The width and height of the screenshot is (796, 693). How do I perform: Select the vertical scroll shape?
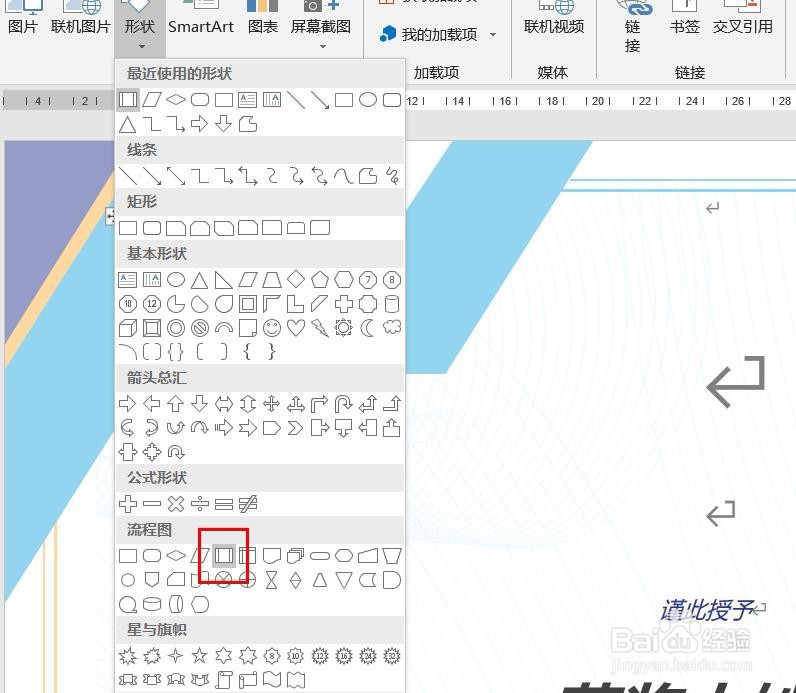224,680
